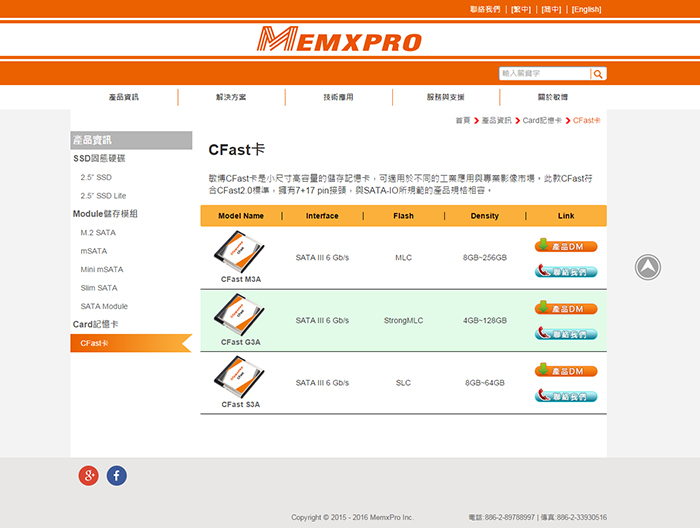Viewport: 700px width, 528px height.
Task: Click 聯絡我們 button in CFast G3A row
Action: point(566,333)
